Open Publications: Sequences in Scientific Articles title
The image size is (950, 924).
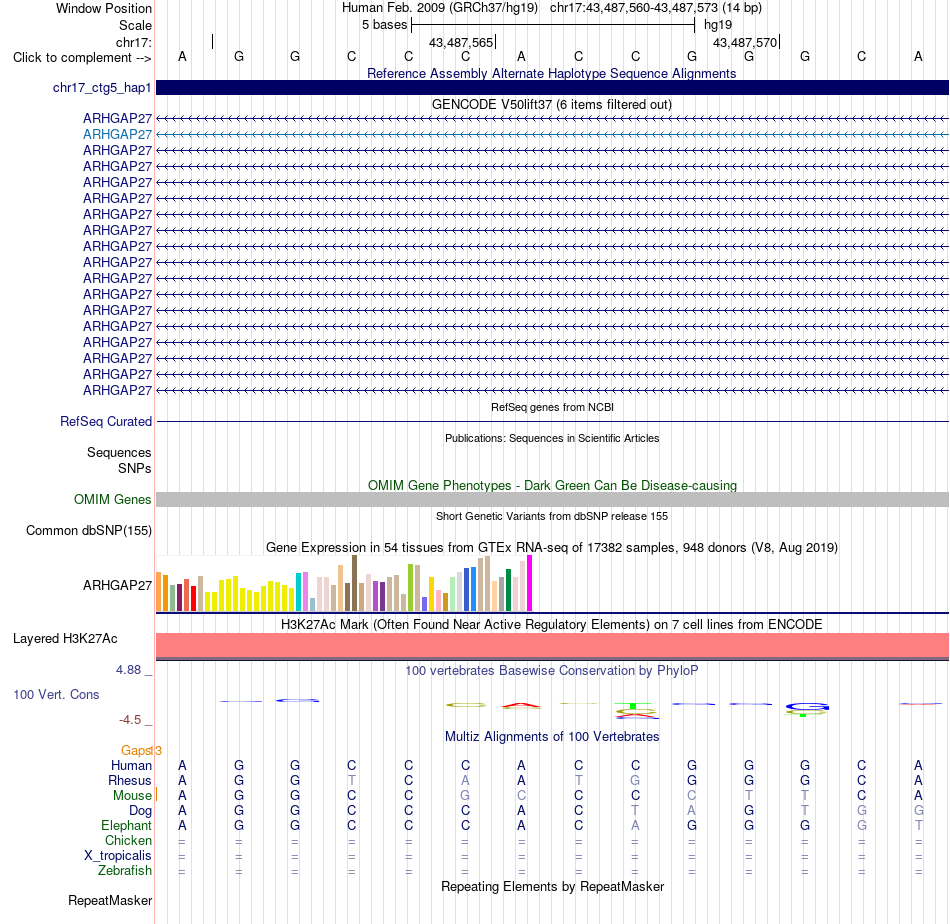click(x=552, y=438)
